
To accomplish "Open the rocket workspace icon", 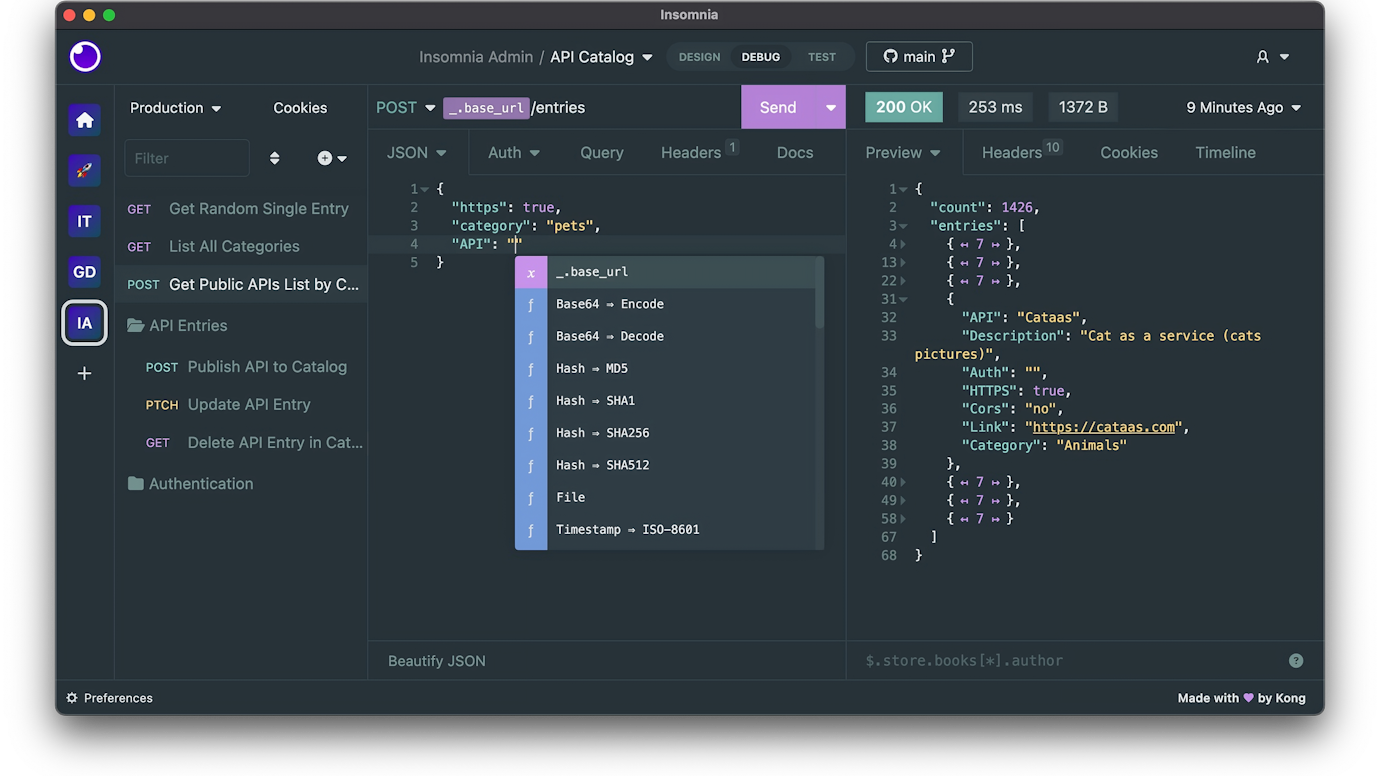I will point(84,170).
